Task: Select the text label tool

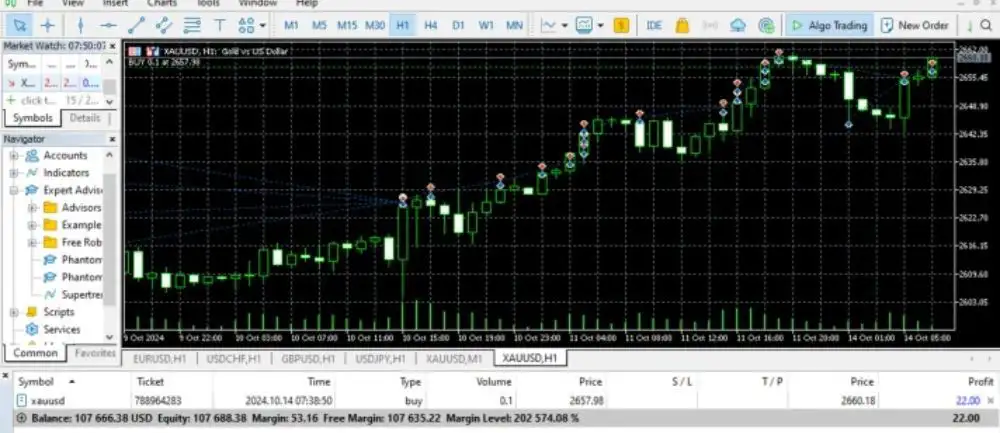Action: point(219,25)
